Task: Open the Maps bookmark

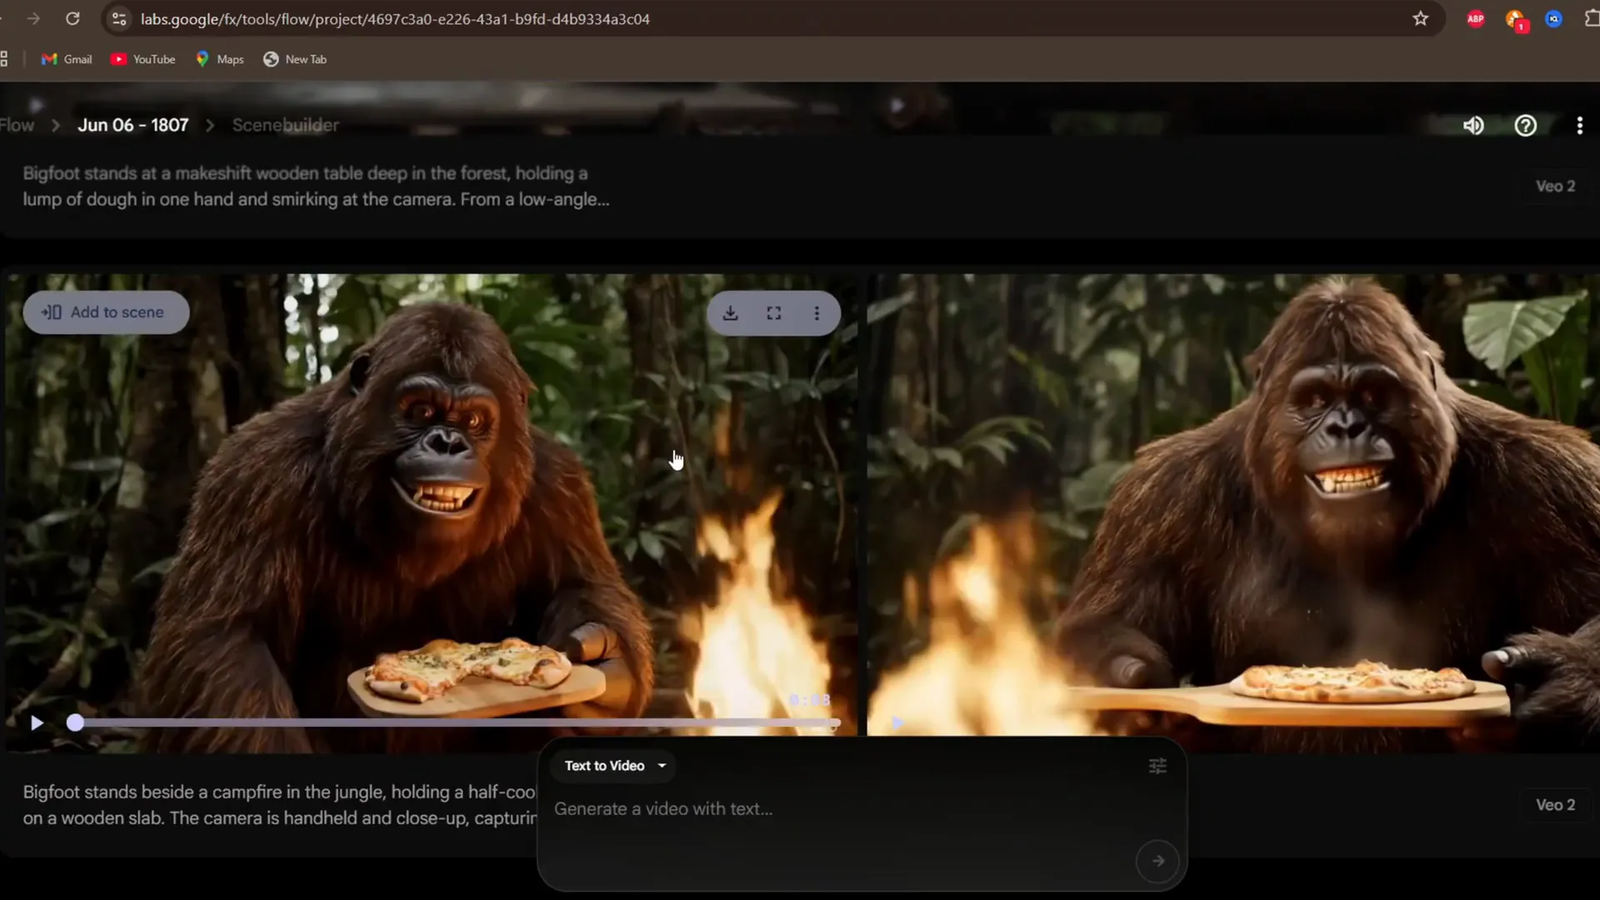Action: 220,59
